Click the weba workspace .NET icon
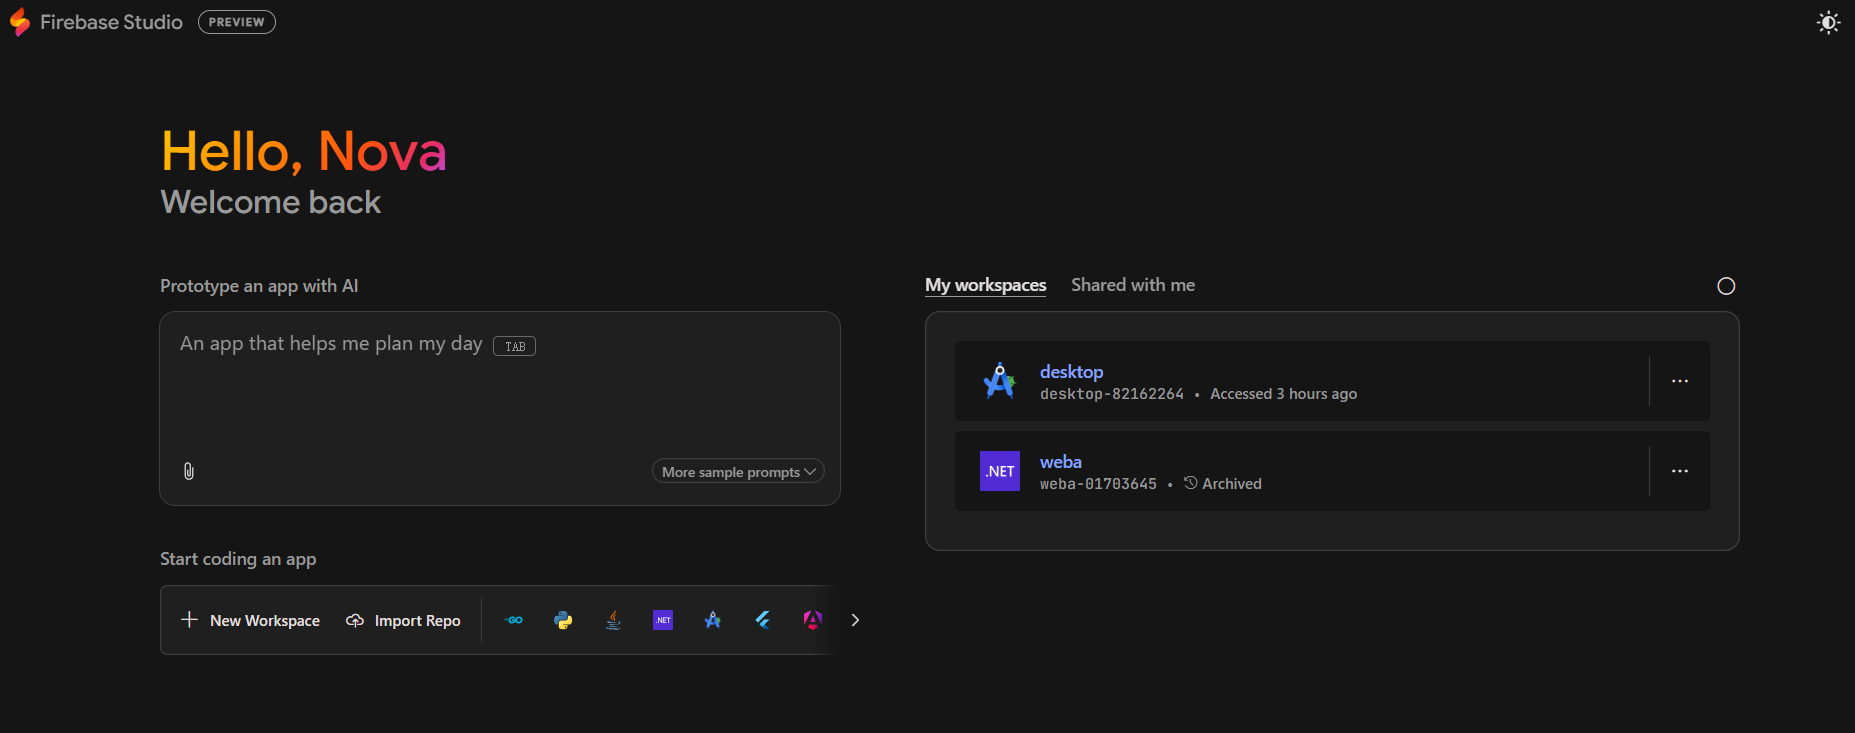This screenshot has height=733, width=1855. click(999, 471)
